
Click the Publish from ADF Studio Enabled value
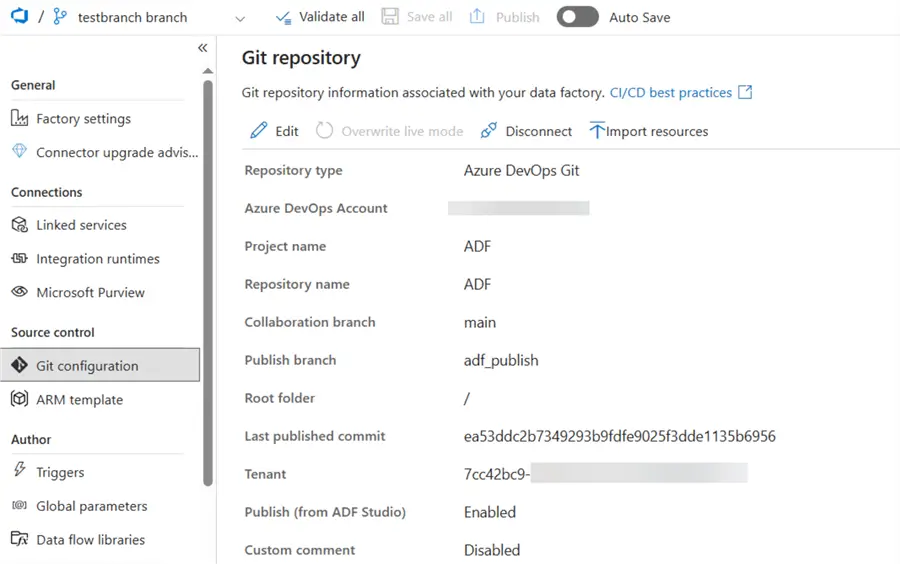tap(490, 512)
